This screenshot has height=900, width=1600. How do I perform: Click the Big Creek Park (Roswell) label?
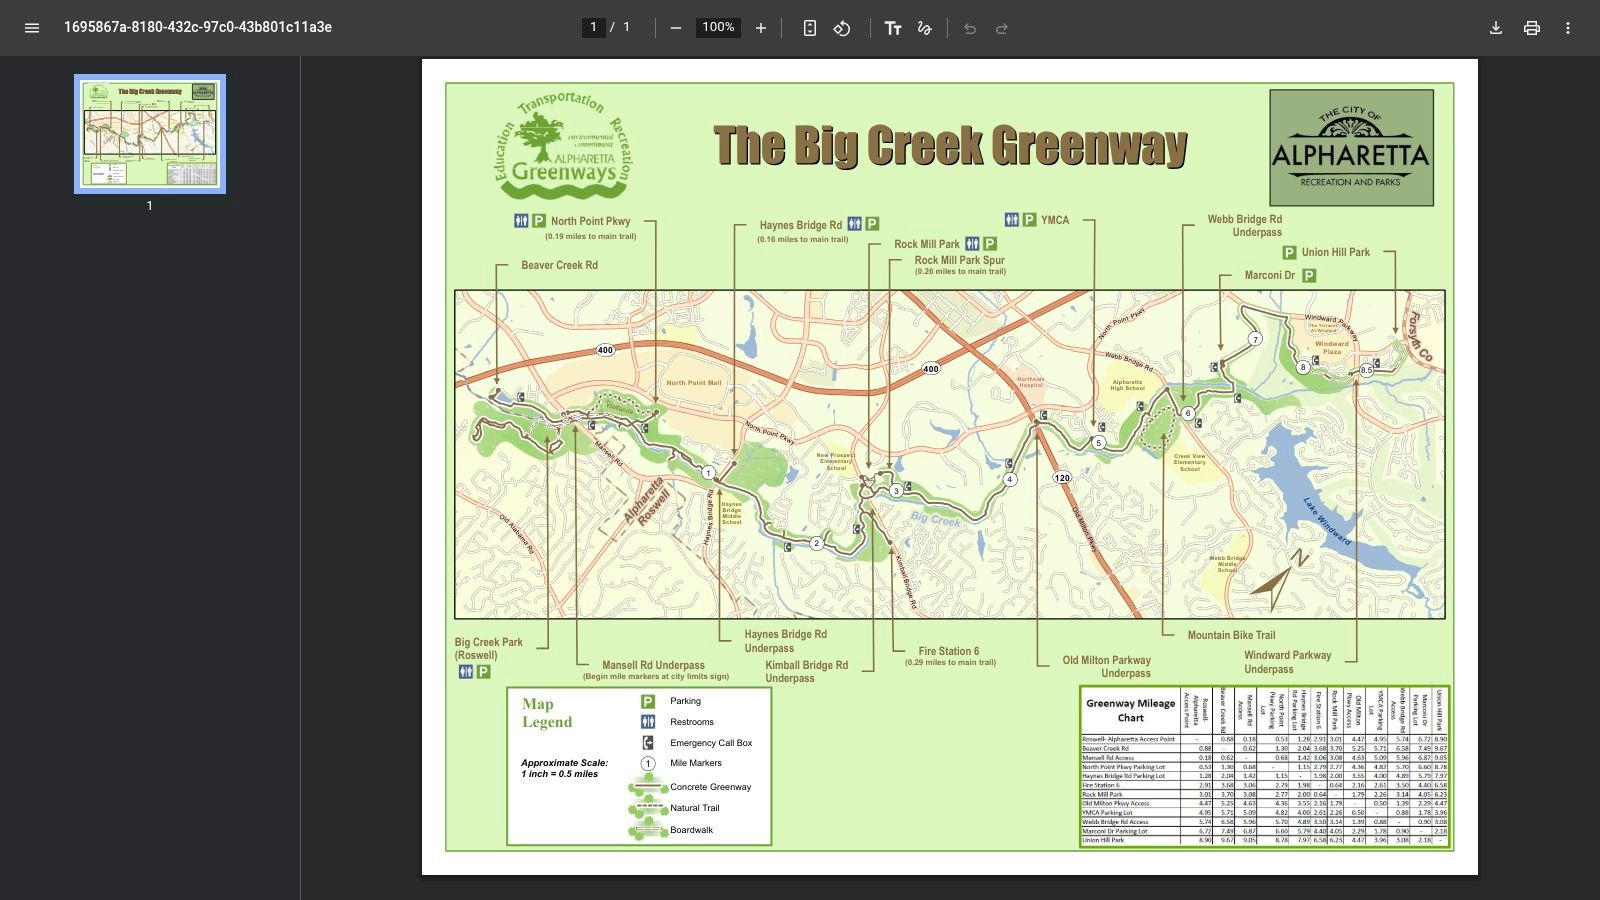(x=488, y=649)
